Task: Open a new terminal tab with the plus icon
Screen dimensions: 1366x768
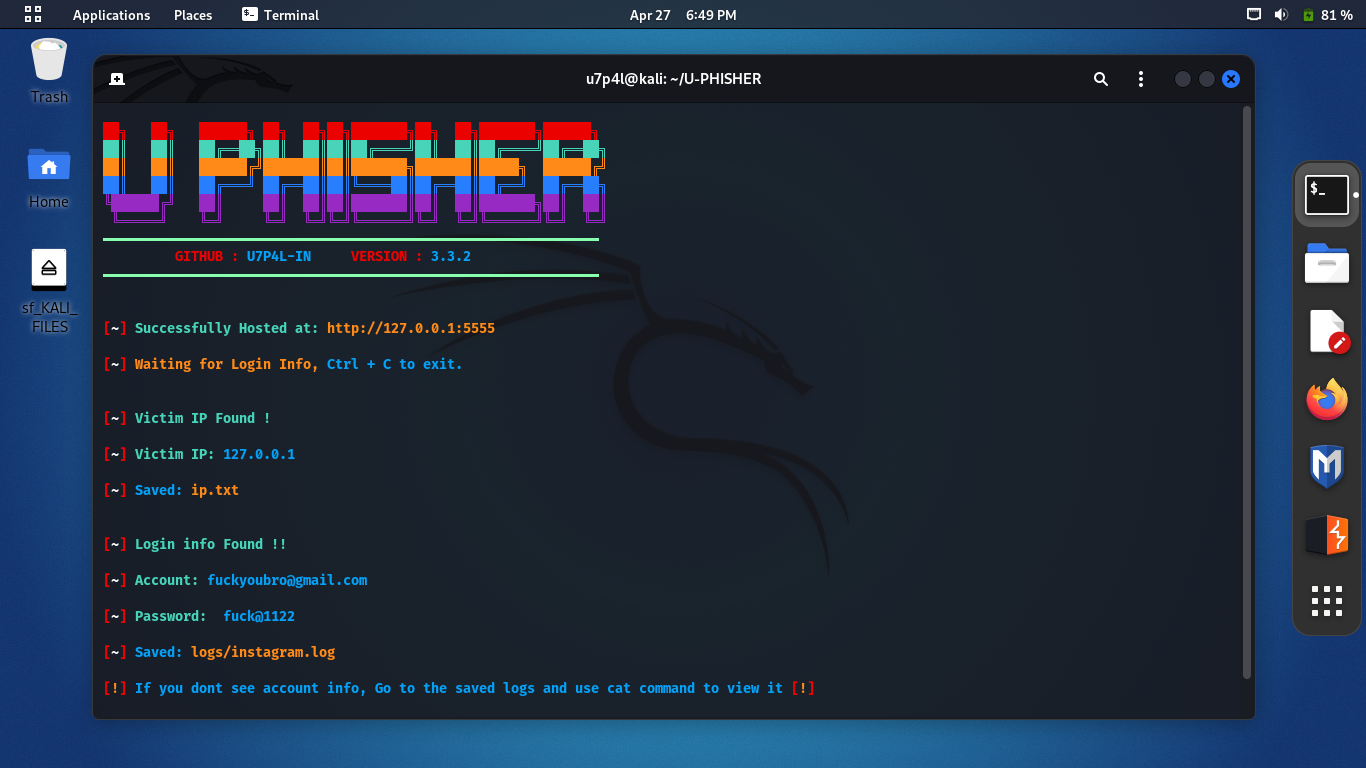Action: 117,79
